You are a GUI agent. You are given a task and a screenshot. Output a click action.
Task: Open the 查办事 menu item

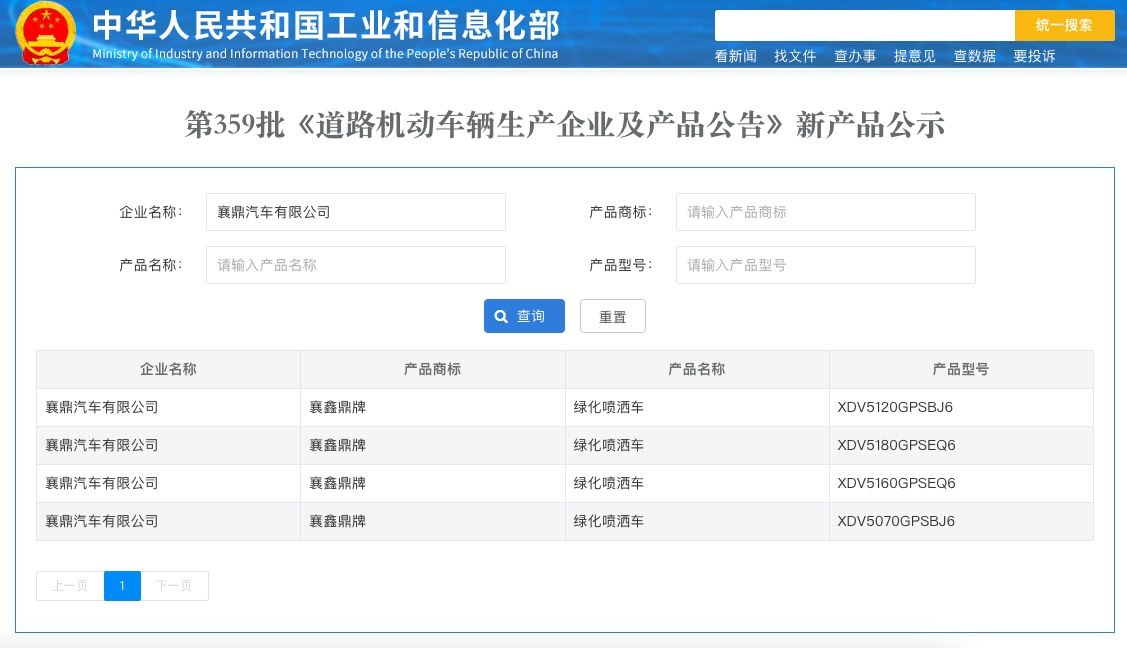(855, 56)
